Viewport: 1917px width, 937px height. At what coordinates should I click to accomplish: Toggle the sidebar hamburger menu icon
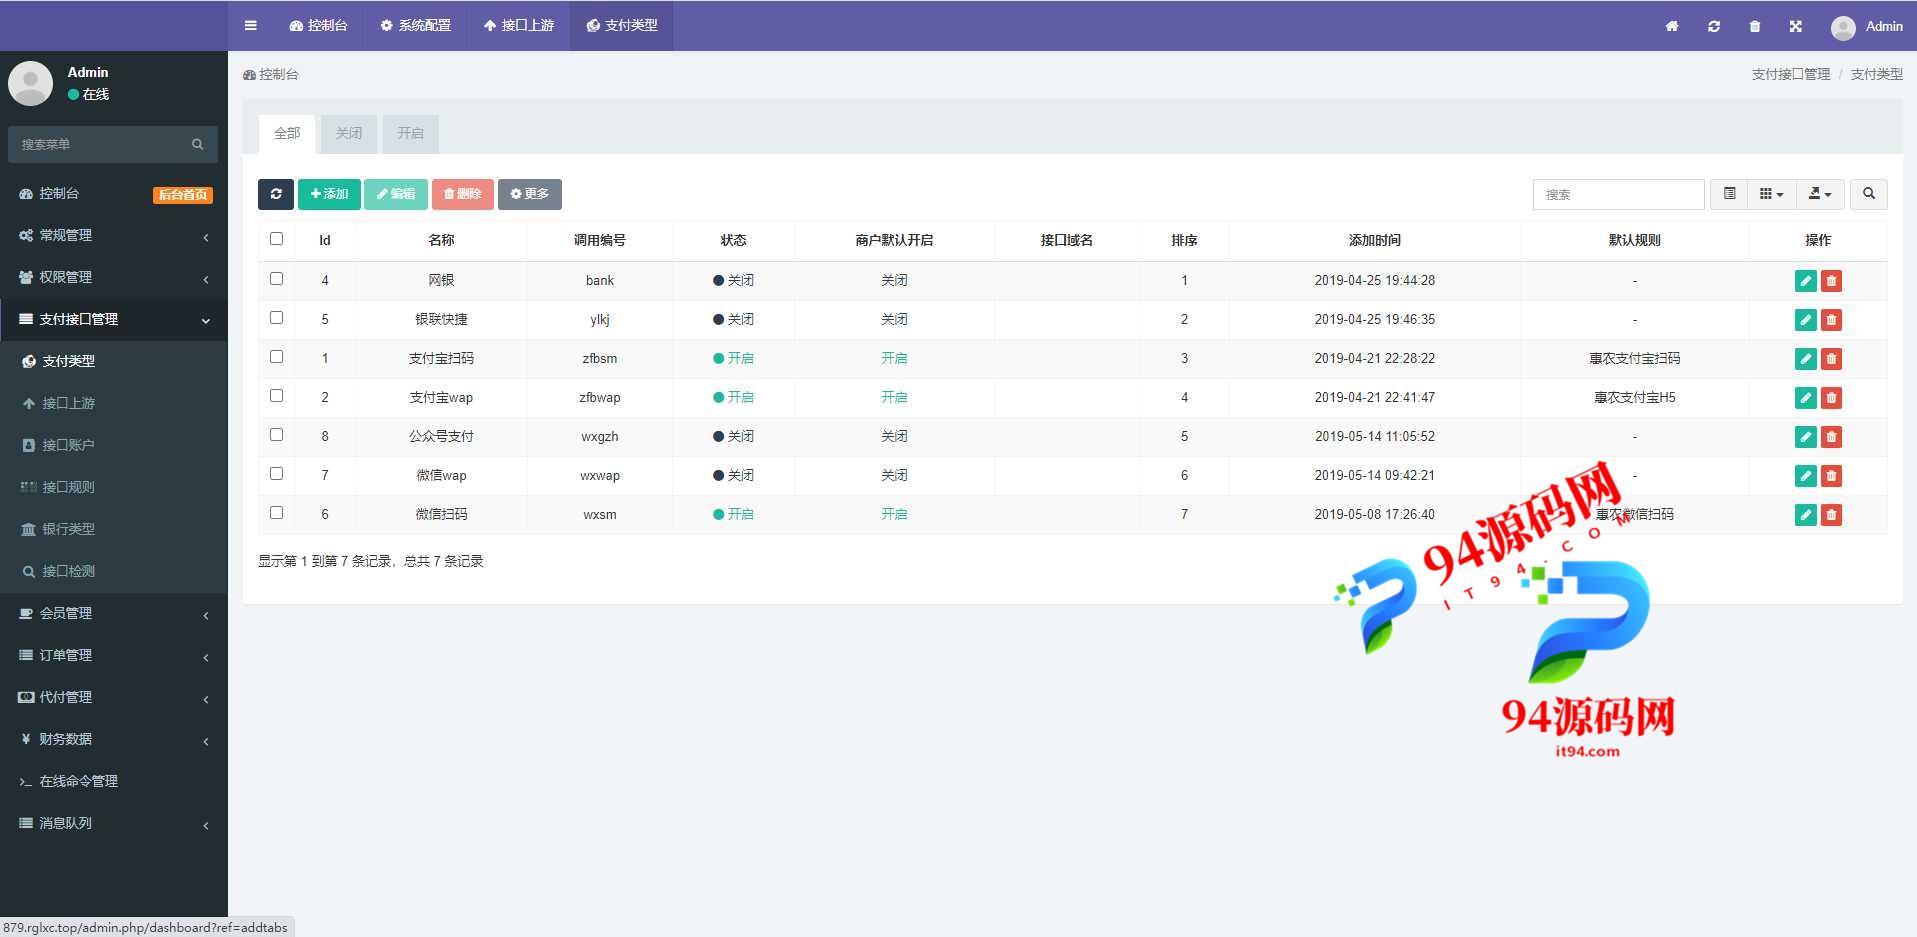250,26
